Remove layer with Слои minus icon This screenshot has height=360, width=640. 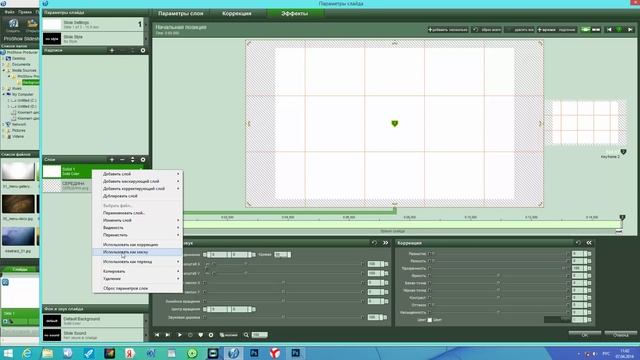pyautogui.click(x=122, y=160)
